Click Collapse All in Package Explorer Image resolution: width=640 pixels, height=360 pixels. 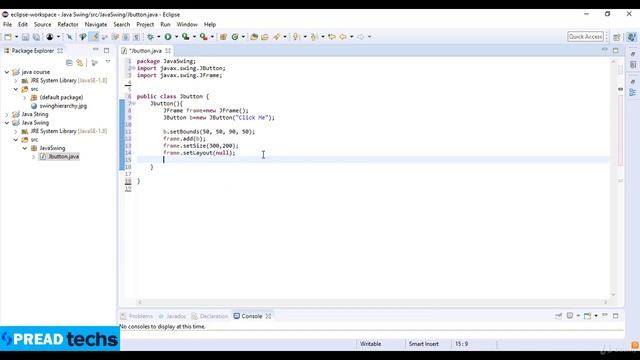pyautogui.click(x=69, y=62)
